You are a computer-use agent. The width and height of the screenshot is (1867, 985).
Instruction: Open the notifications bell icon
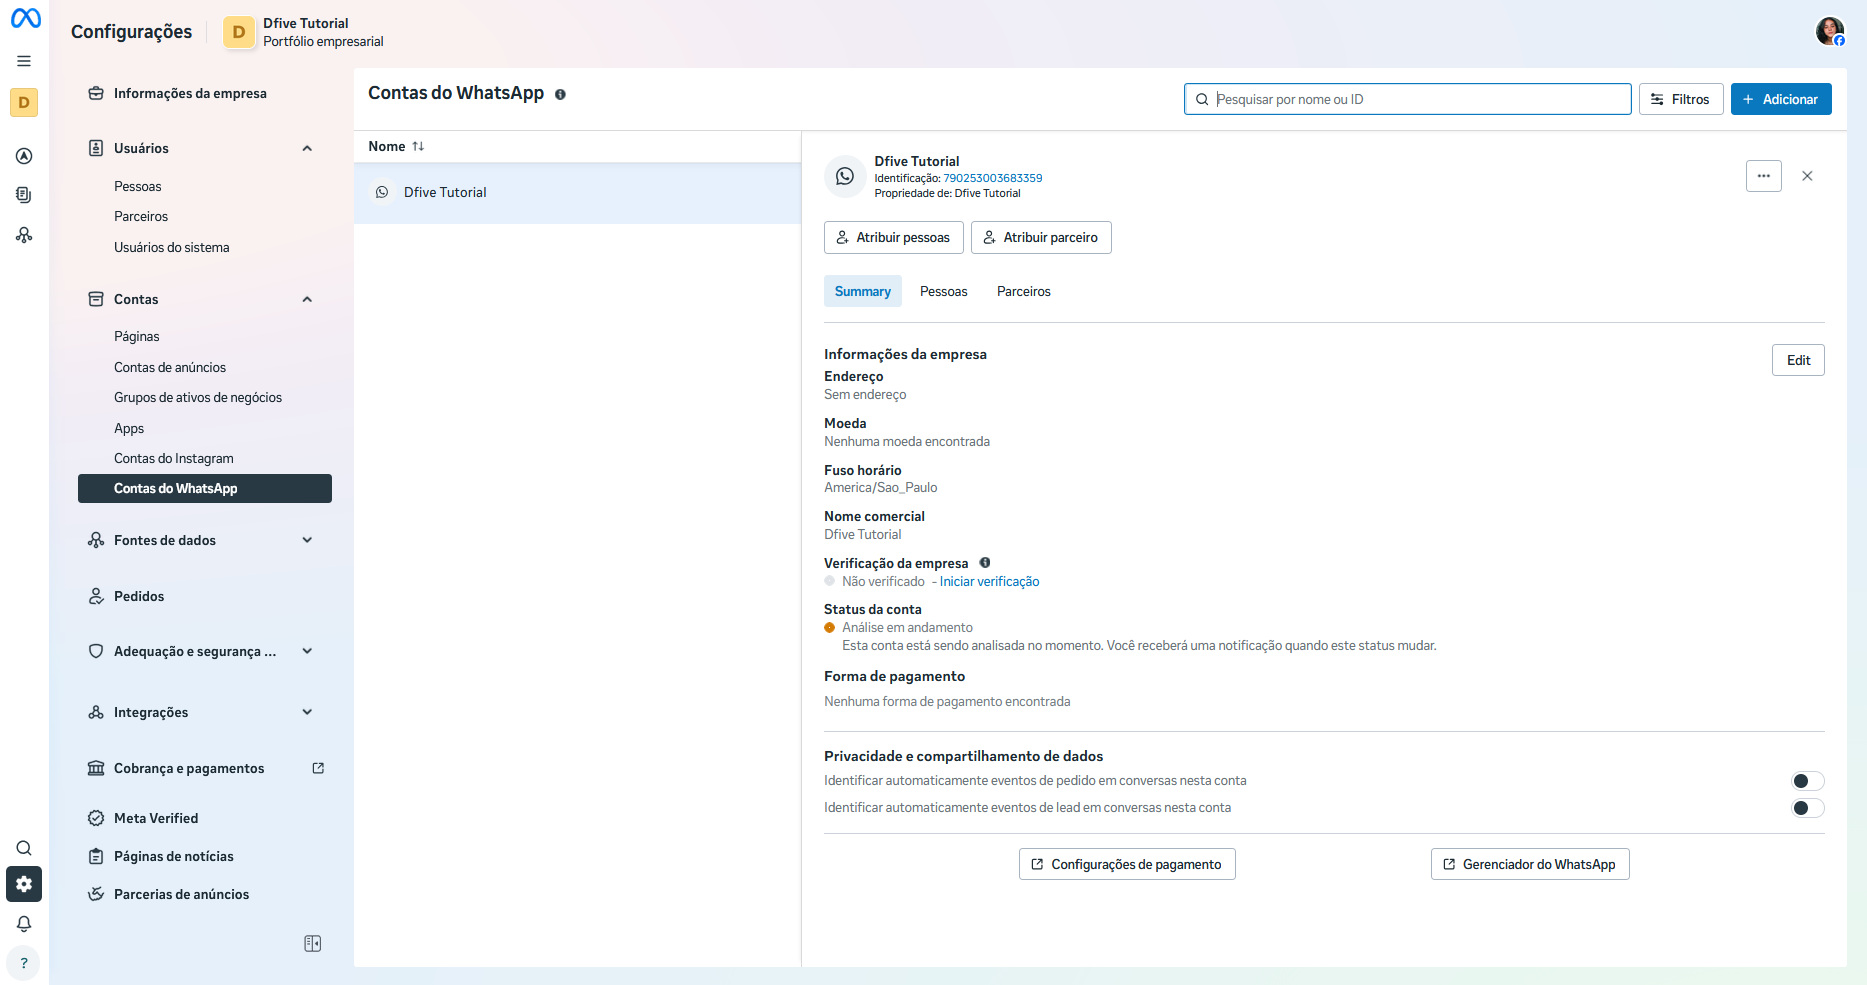click(x=24, y=924)
